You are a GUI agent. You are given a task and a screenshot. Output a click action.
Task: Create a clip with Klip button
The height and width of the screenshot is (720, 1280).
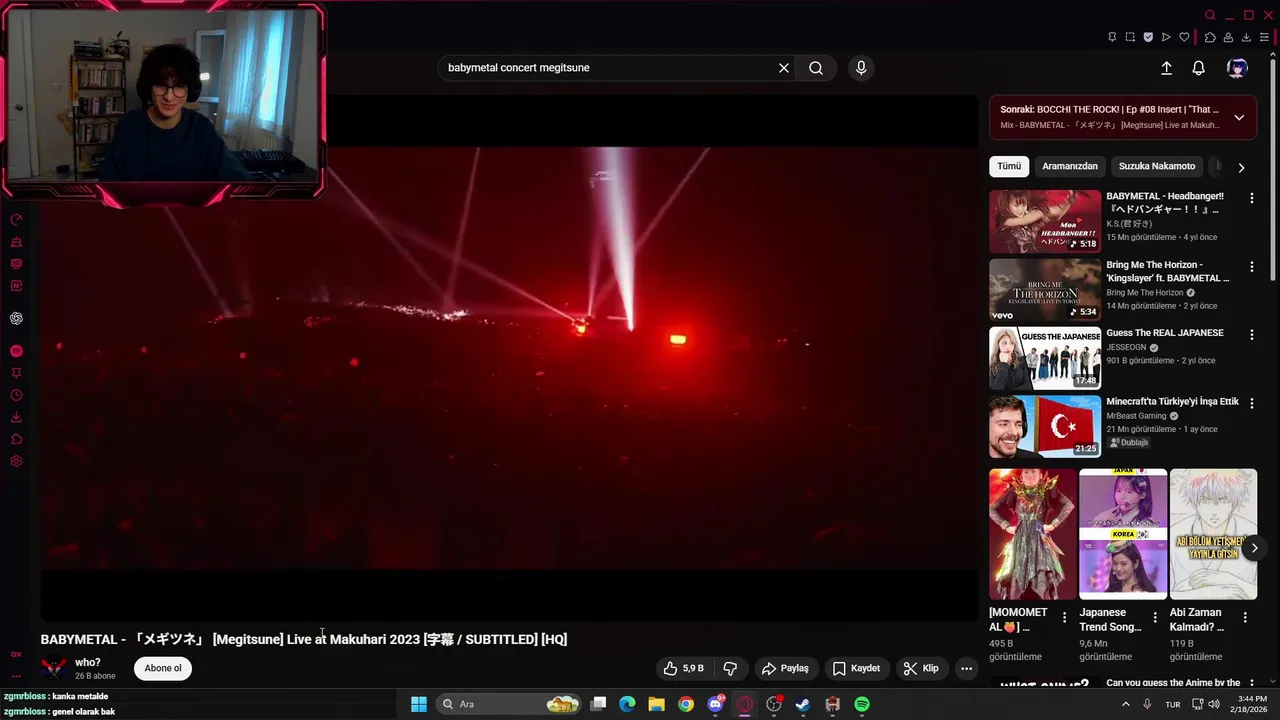(921, 668)
